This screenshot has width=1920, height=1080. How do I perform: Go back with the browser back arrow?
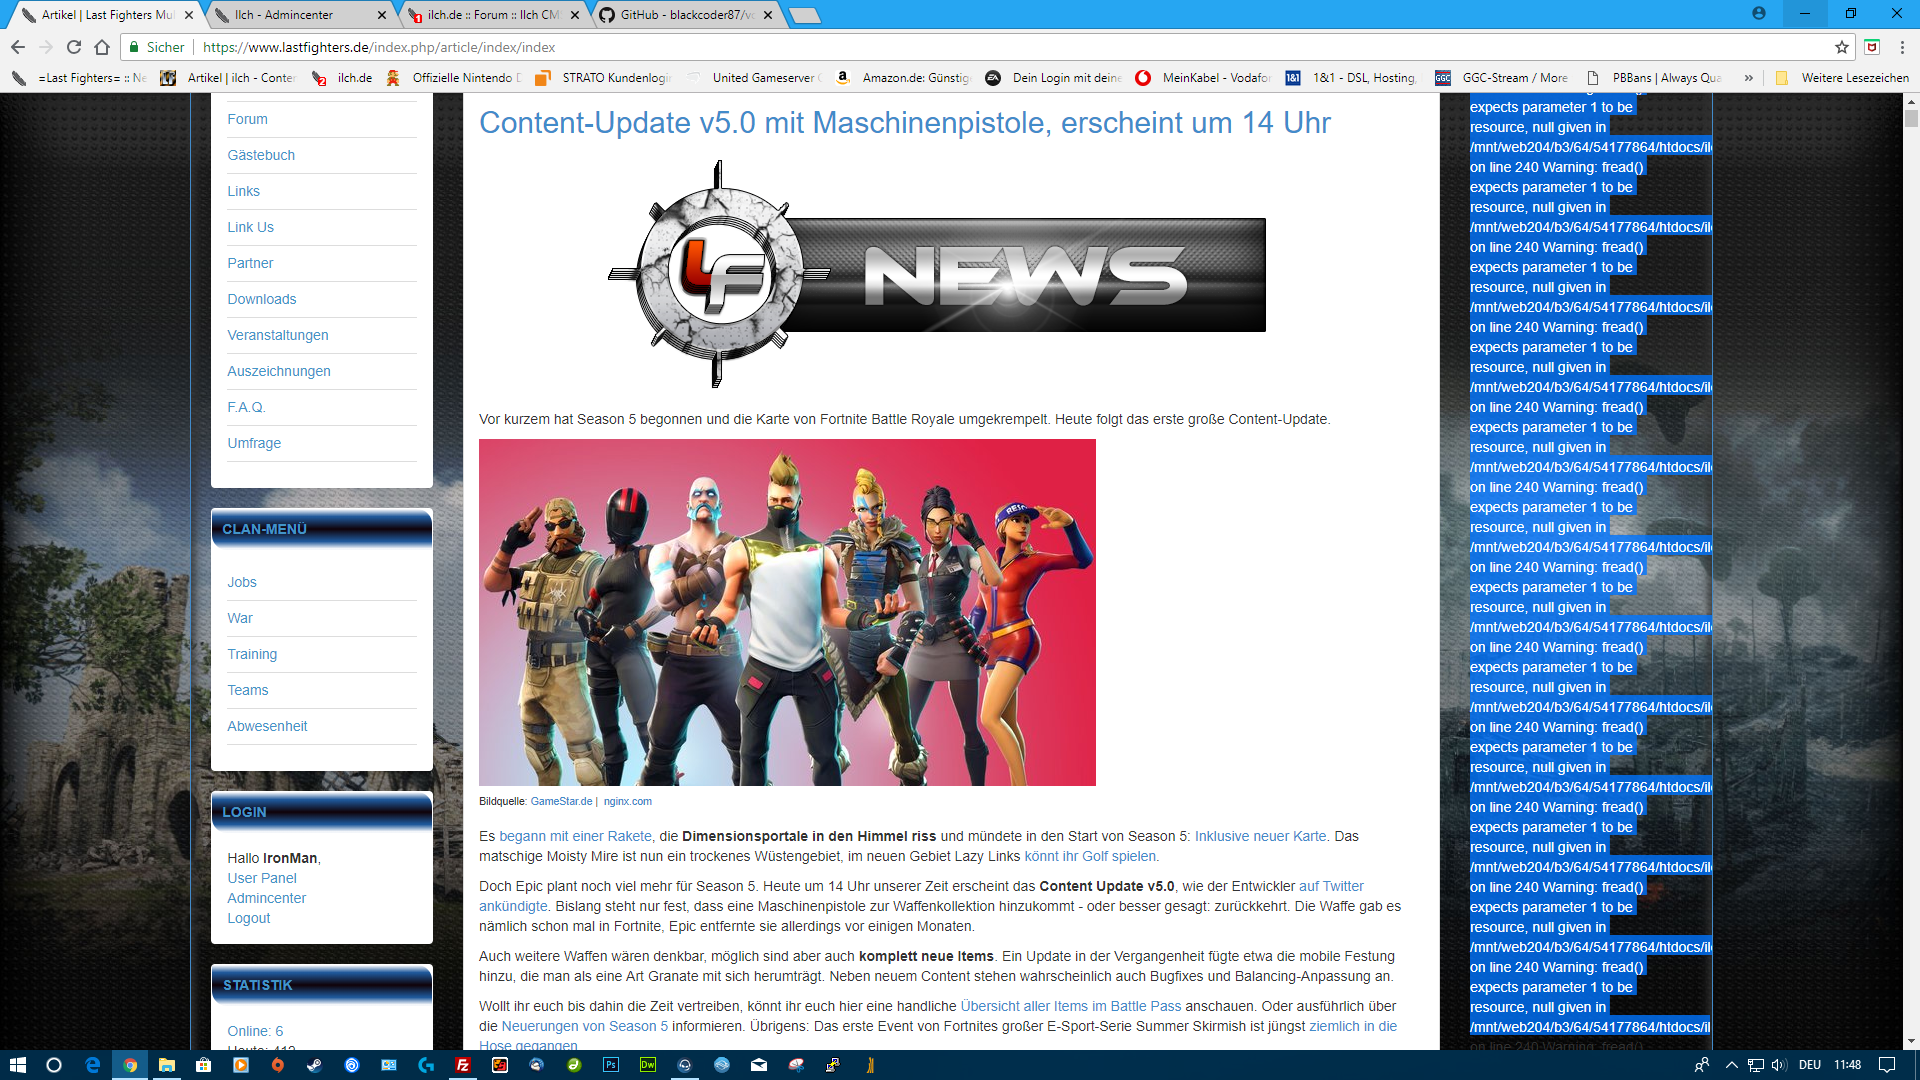point(18,47)
